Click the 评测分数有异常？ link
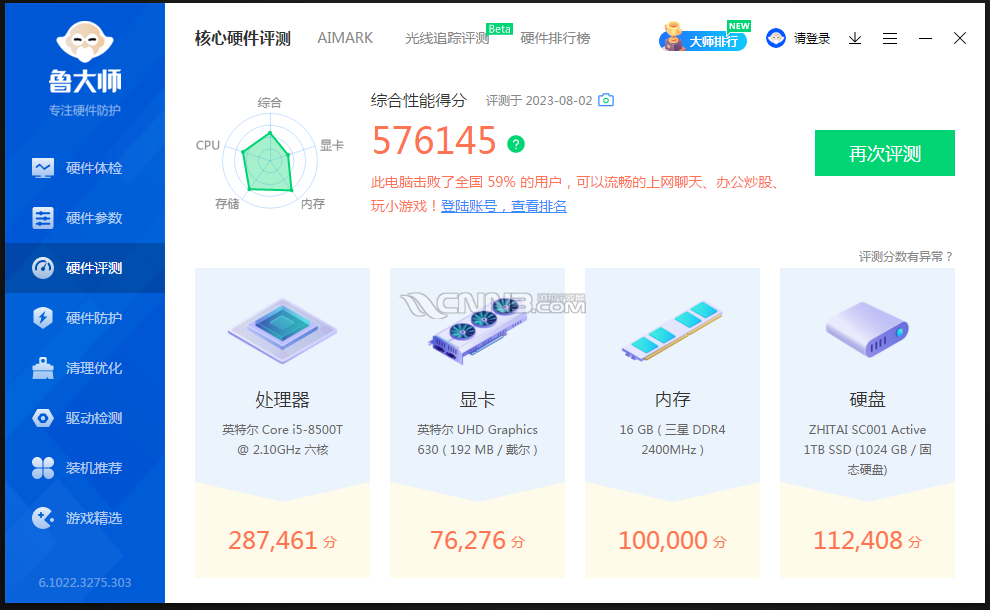990x610 pixels. coord(906,257)
